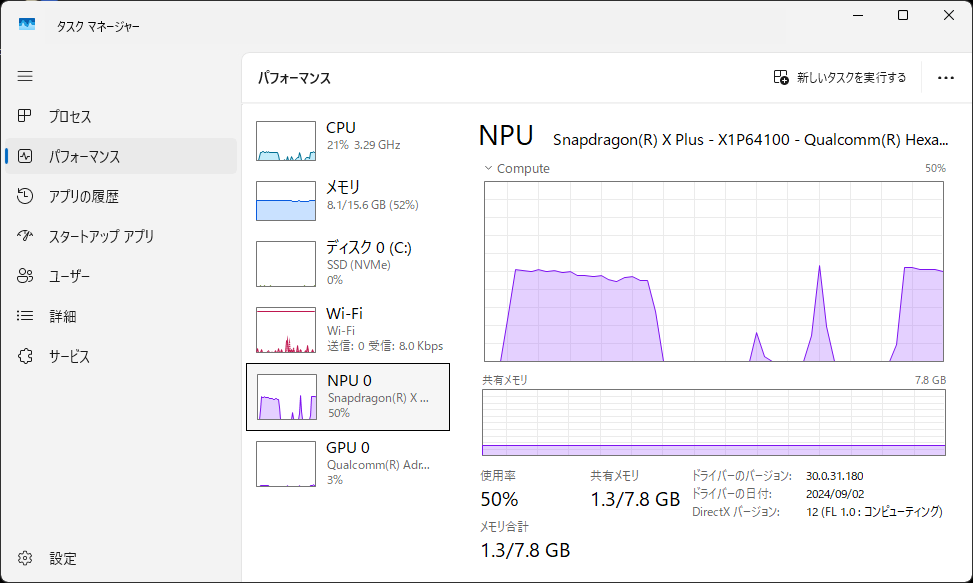Viewport: 973px width, 583px height.
Task: Open the three-dot more options menu
Action: point(946,77)
